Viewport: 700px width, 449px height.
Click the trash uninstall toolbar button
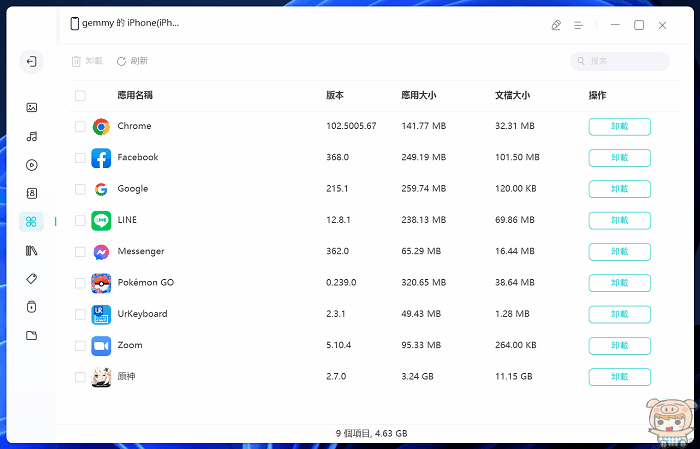[88, 61]
